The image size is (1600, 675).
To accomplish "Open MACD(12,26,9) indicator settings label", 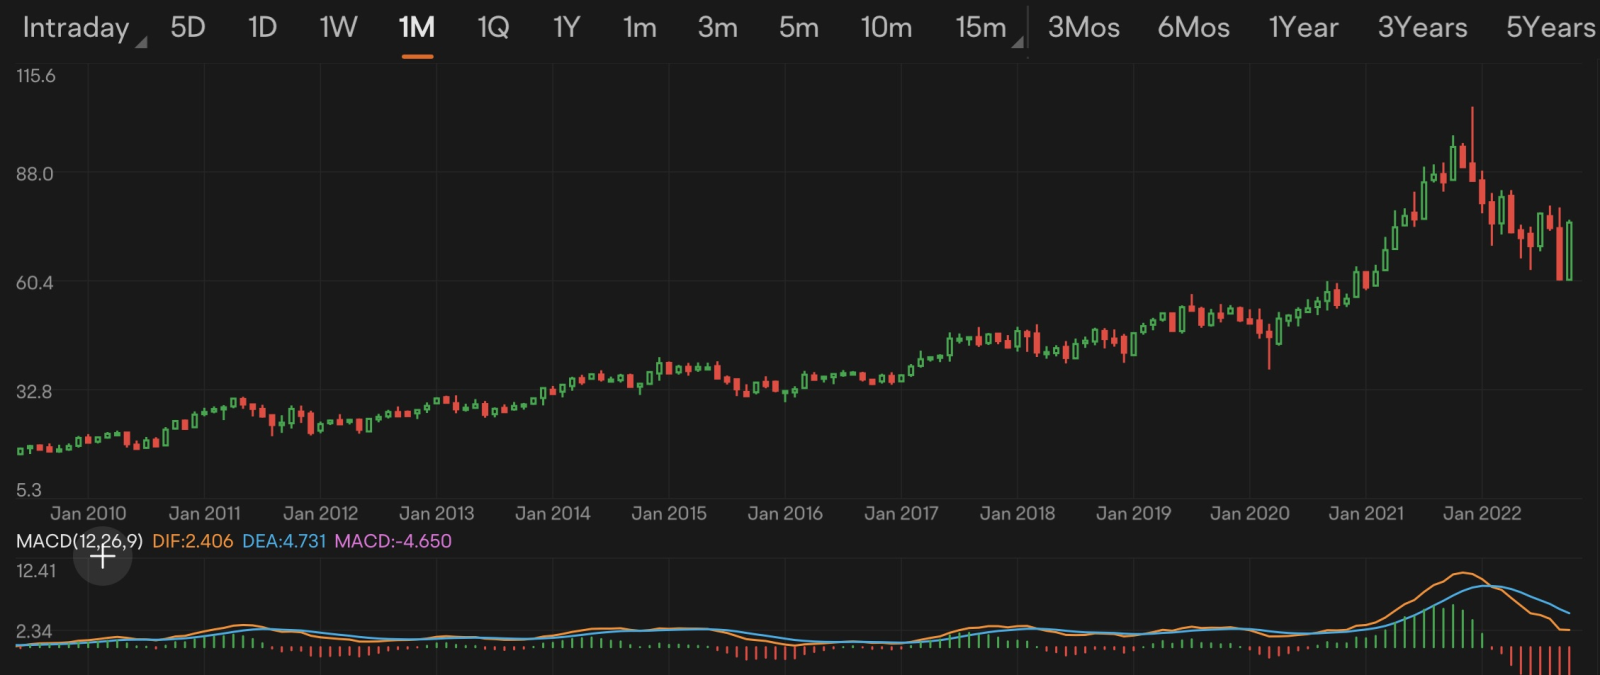I will click(x=79, y=541).
